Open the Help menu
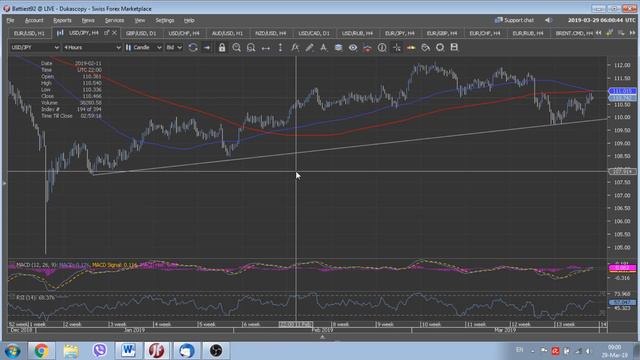 pyautogui.click(x=189, y=20)
